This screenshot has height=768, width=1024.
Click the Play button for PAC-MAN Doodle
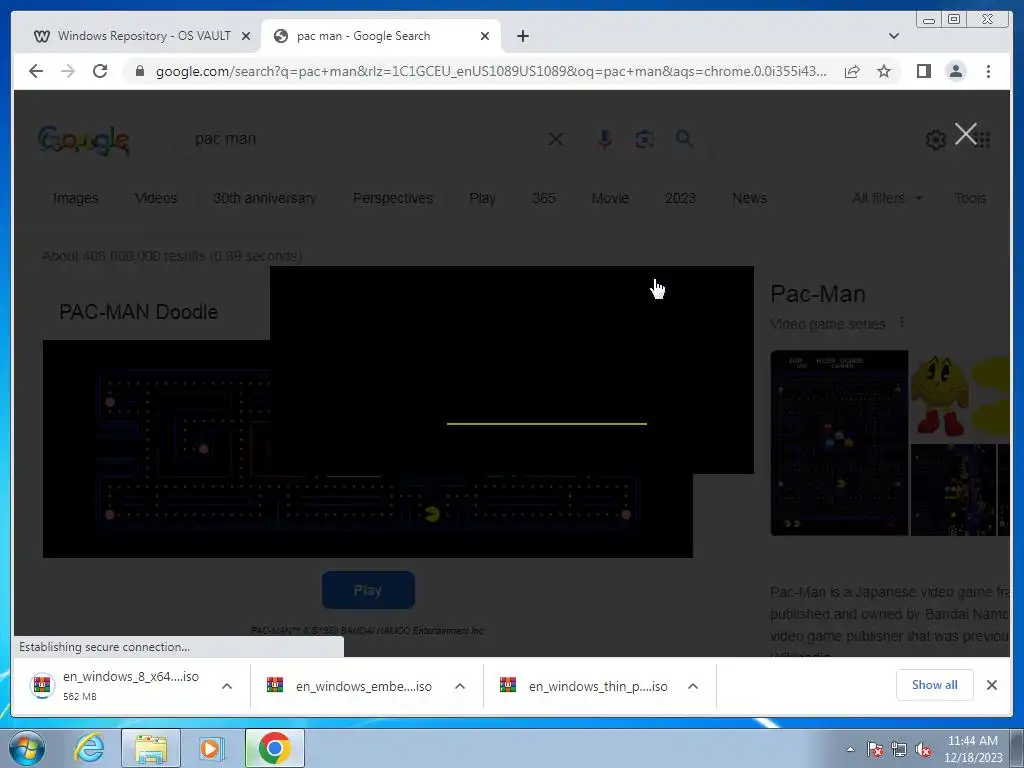click(368, 590)
